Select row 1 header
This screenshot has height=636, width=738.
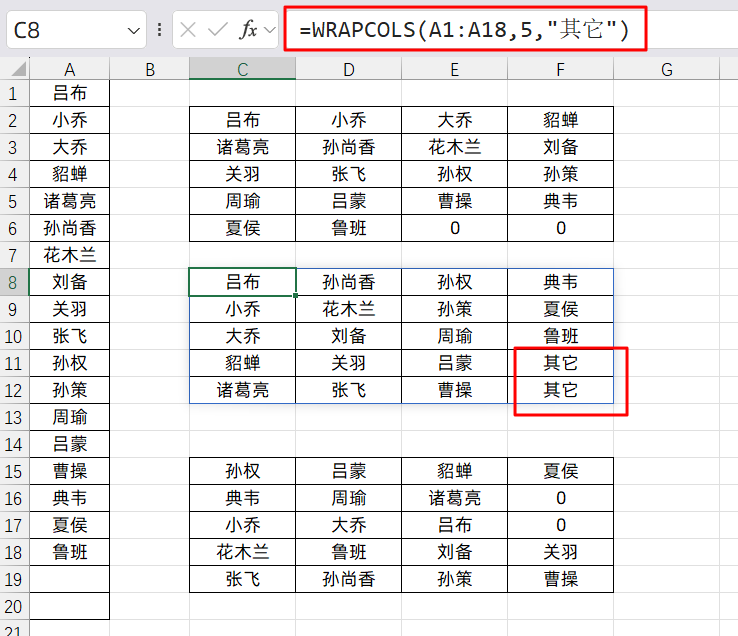click(x=14, y=93)
